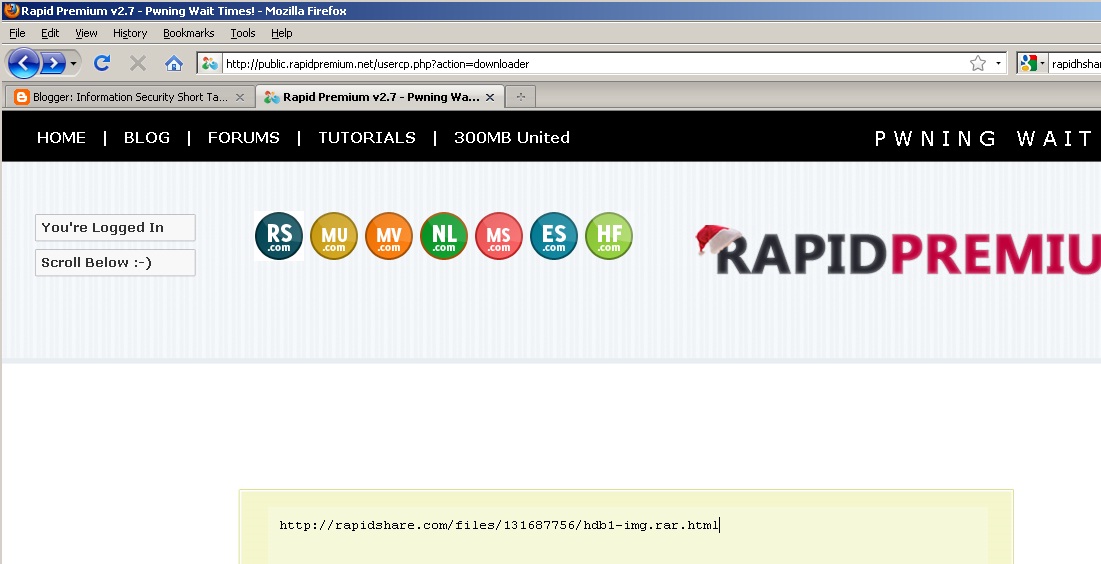Focus the search box containing rapidshare text
The height and width of the screenshot is (564, 1101).
click(x=1075, y=64)
